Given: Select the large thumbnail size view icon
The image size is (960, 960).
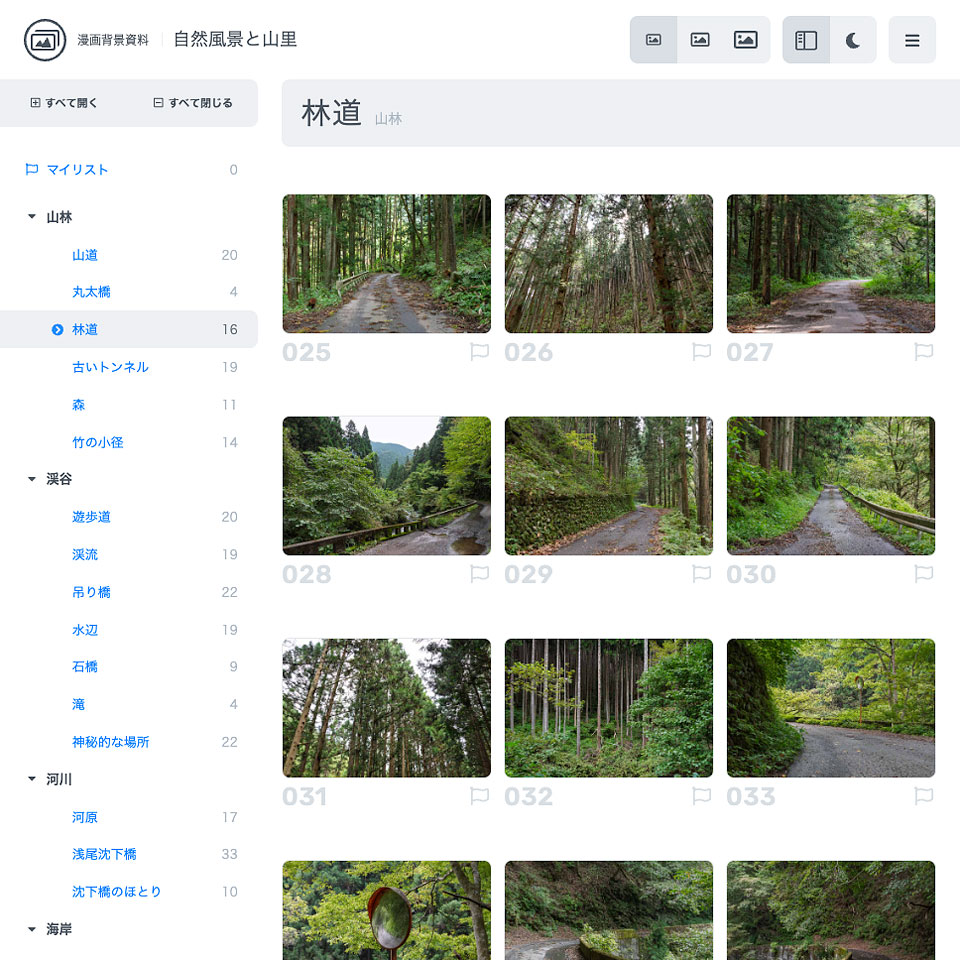Looking at the screenshot, I should click(x=746, y=39).
